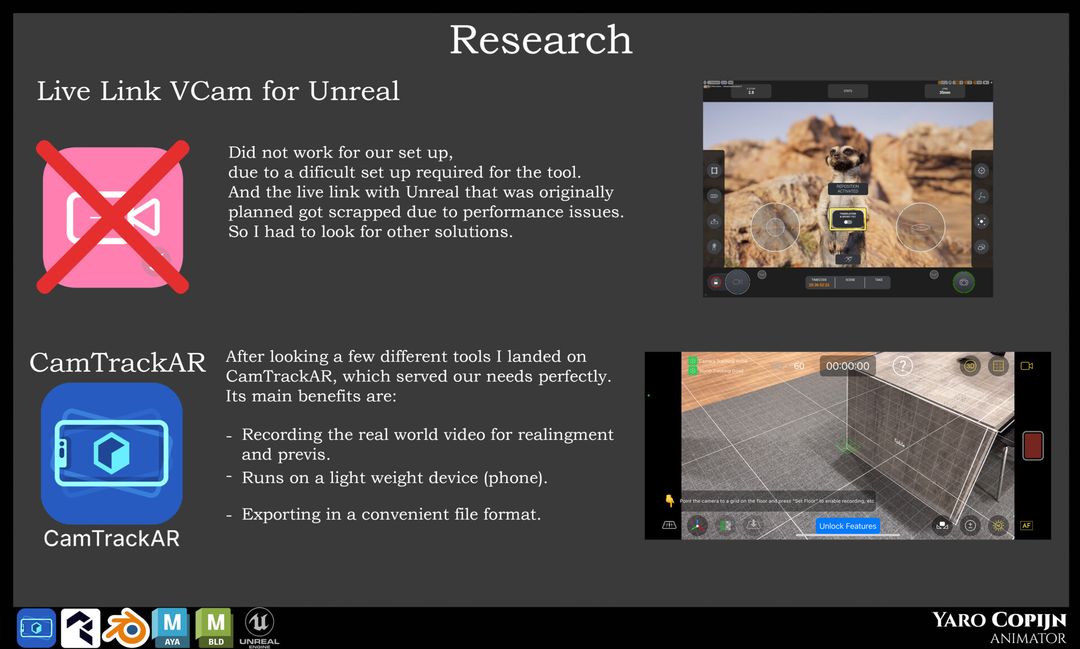
Task: Click the Unreal Engine logo in the bottom strip
Action: tap(259, 628)
